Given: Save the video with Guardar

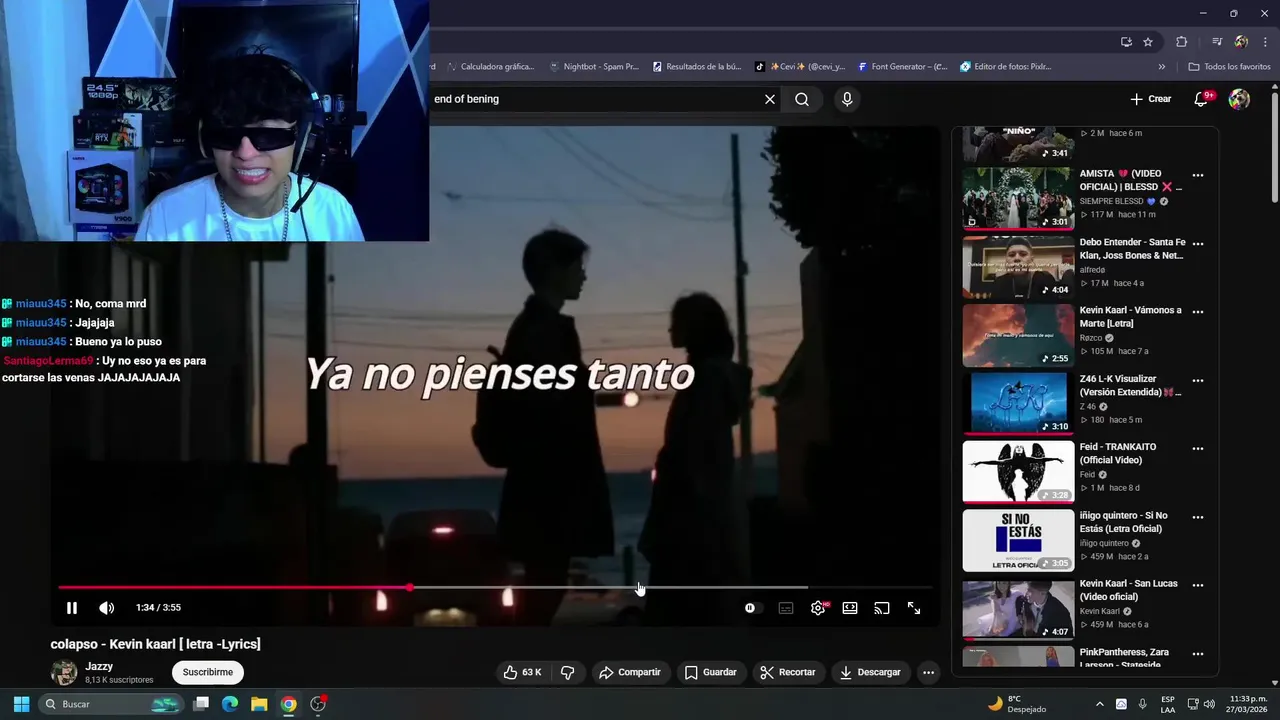Looking at the screenshot, I should 711,672.
